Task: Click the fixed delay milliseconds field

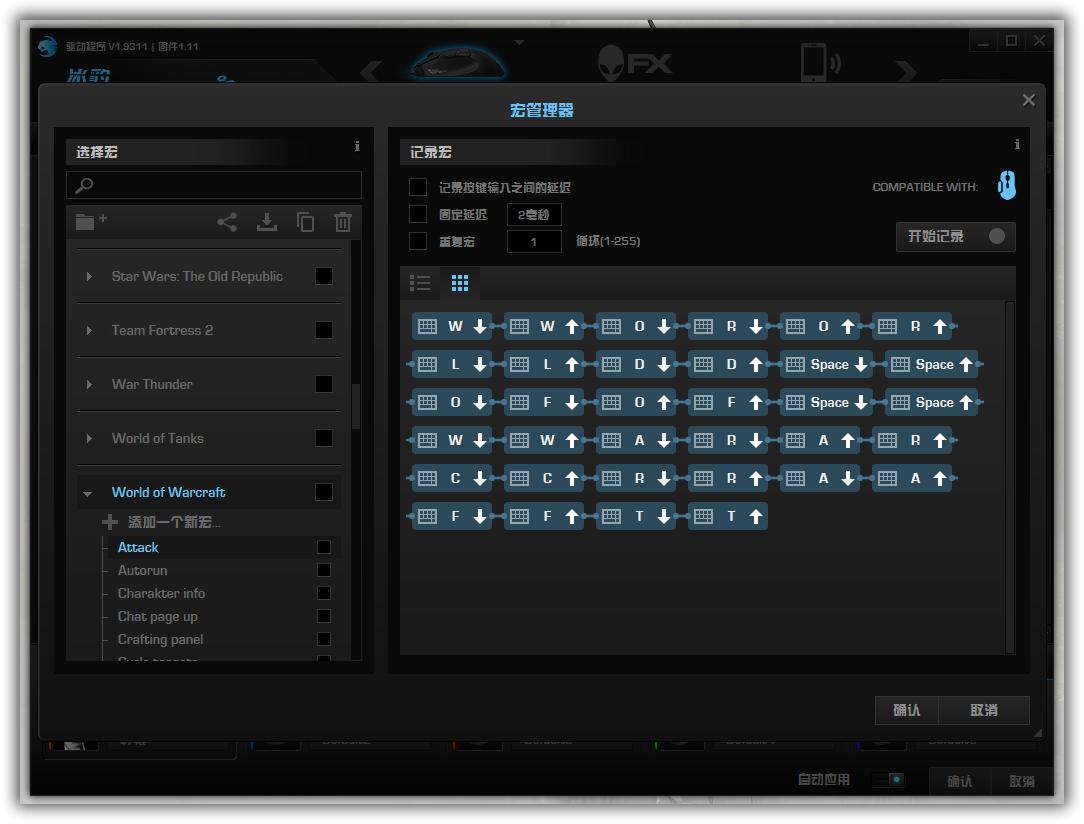Action: (x=534, y=214)
